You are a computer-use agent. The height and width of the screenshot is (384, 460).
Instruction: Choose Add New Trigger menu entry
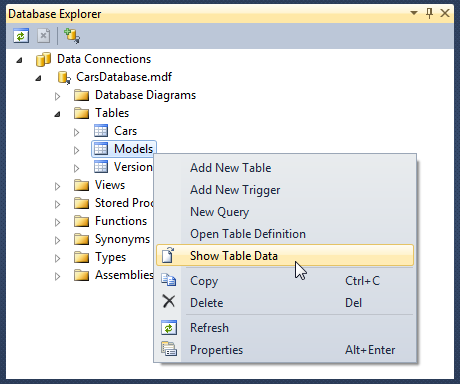coord(285,190)
